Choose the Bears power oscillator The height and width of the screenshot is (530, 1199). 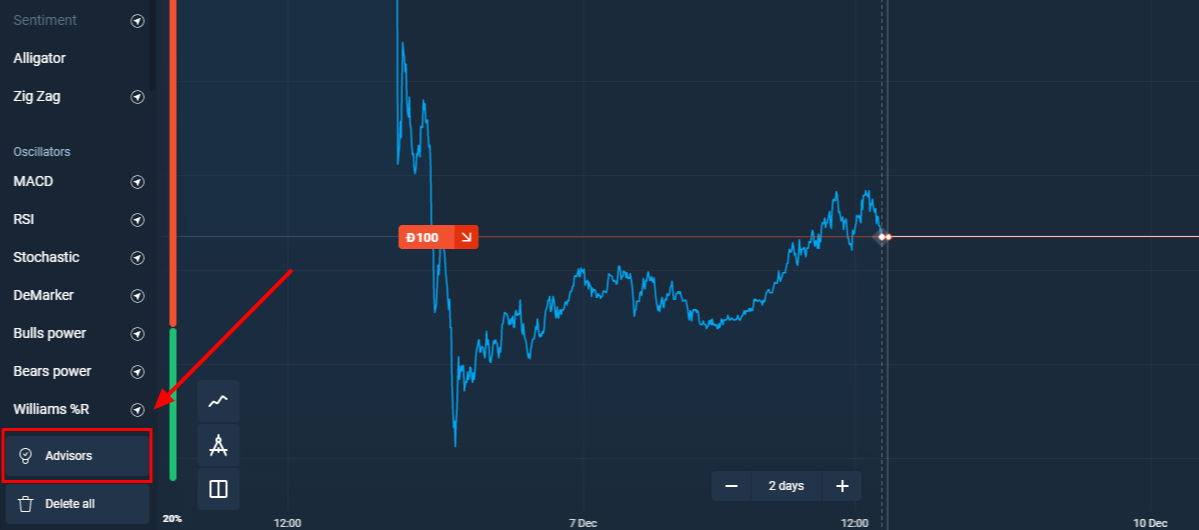pyautogui.click(x=52, y=371)
